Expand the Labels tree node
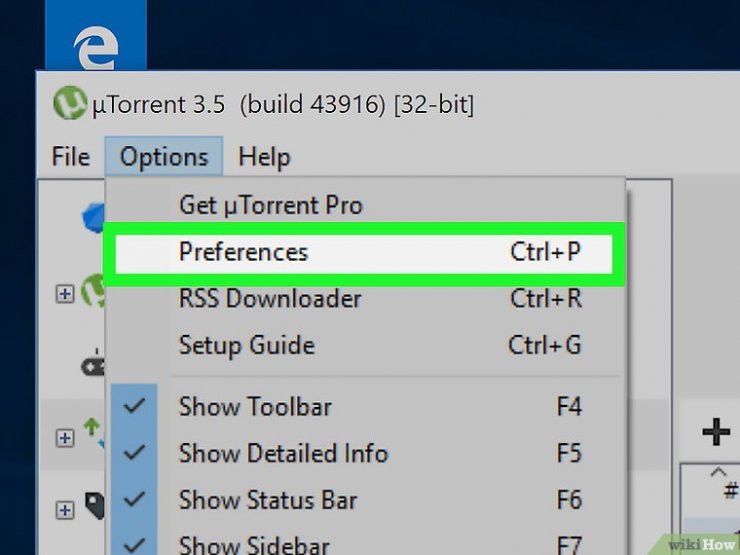740x555 pixels. coord(65,510)
